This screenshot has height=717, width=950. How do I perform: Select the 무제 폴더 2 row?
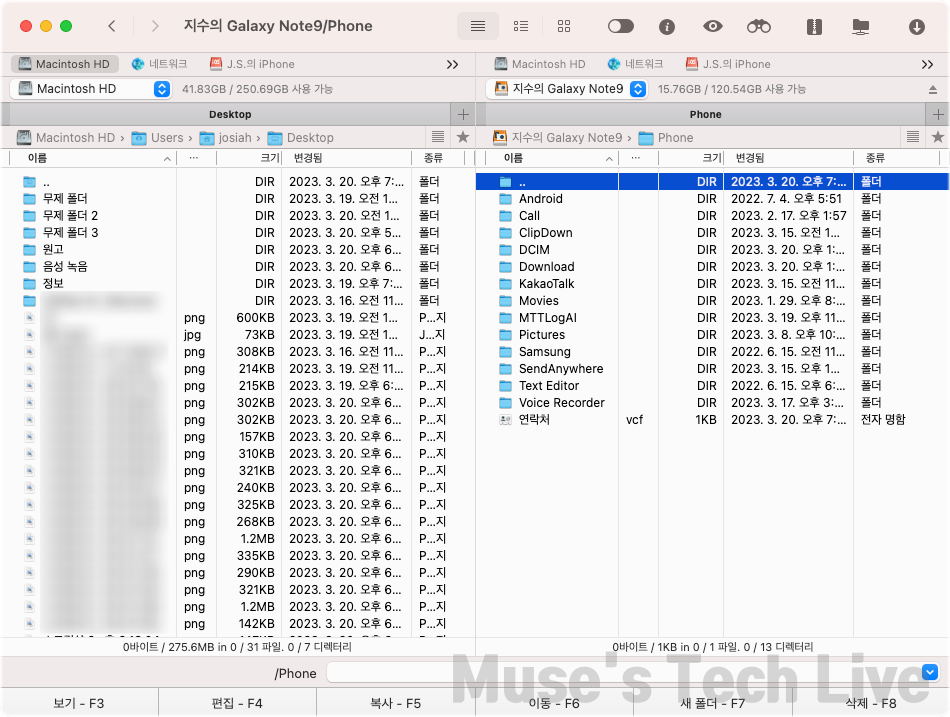(x=238, y=216)
